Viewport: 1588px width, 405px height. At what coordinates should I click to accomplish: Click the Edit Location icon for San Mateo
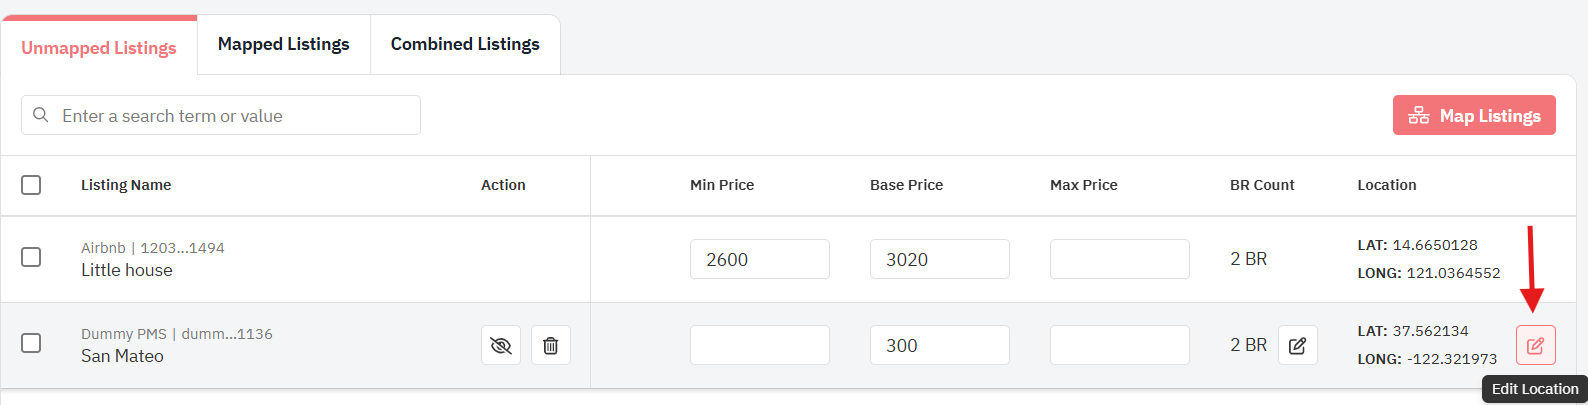click(x=1535, y=345)
